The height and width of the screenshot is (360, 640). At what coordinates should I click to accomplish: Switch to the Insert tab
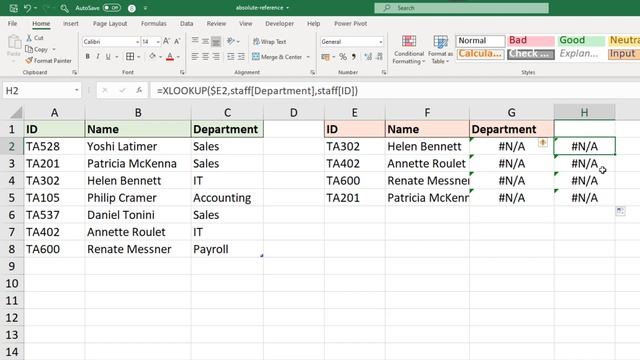[x=71, y=24]
